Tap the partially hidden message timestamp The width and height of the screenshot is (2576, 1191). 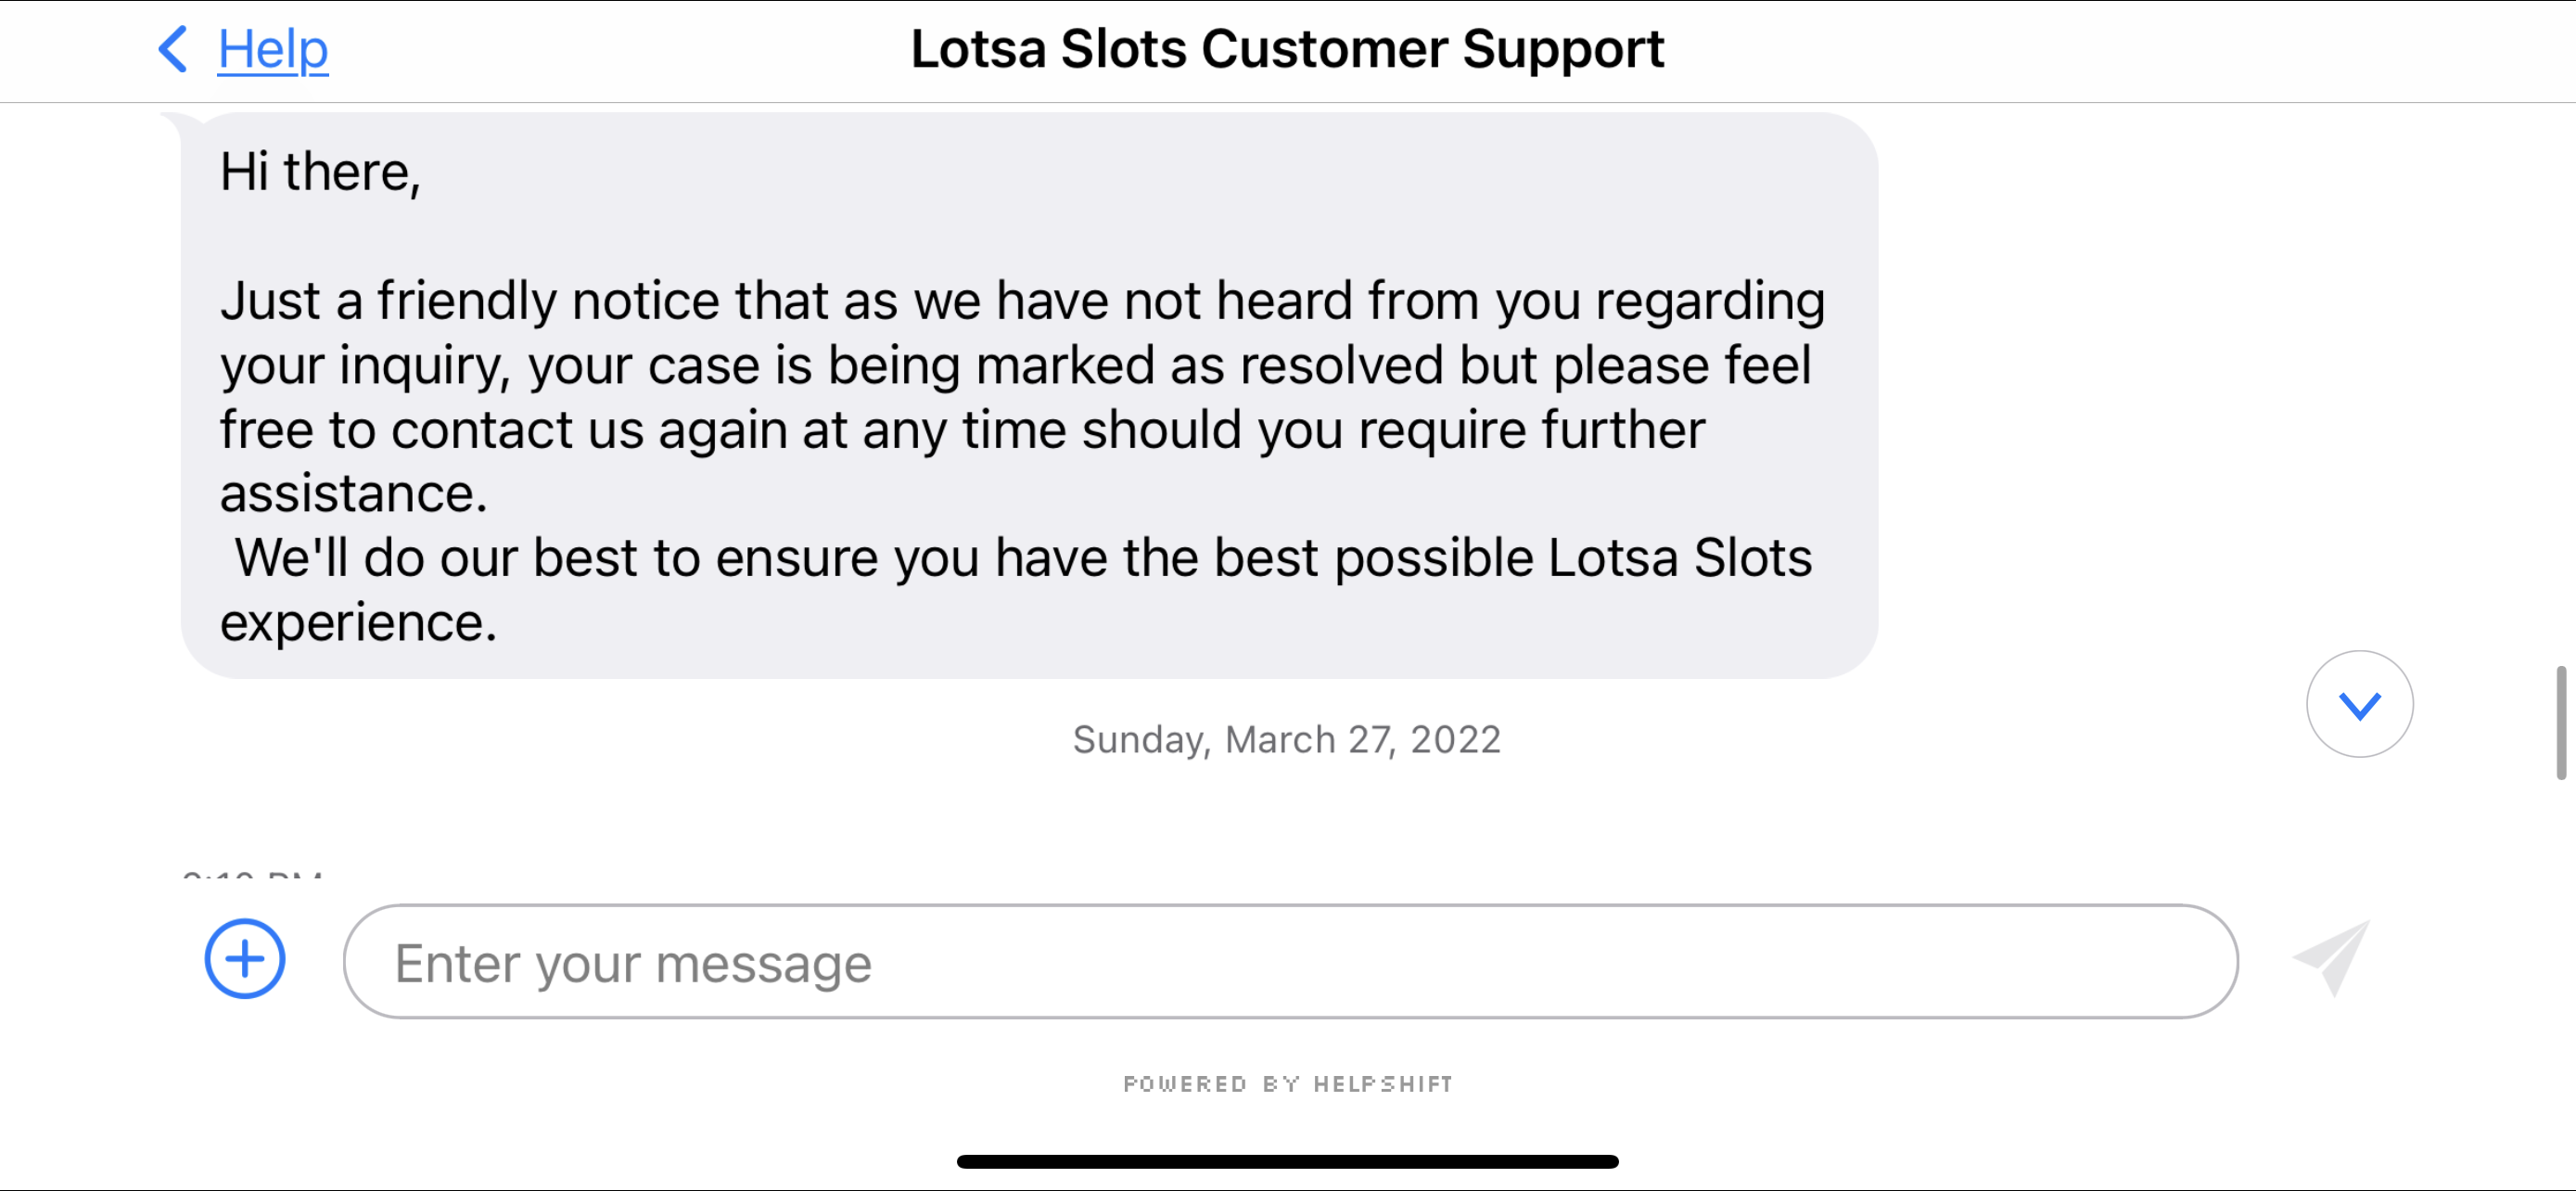[252, 875]
